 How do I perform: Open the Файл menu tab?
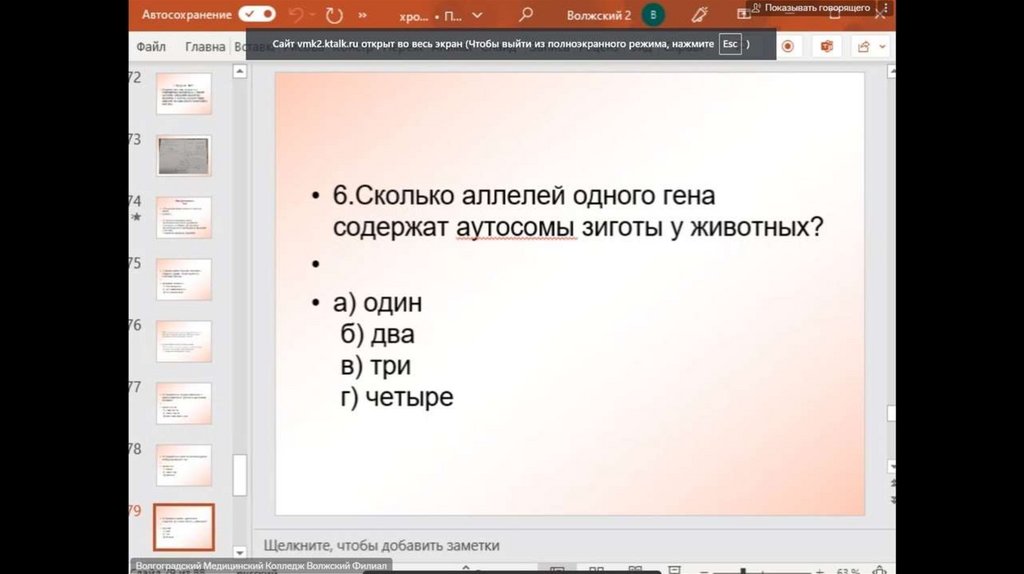coord(151,46)
